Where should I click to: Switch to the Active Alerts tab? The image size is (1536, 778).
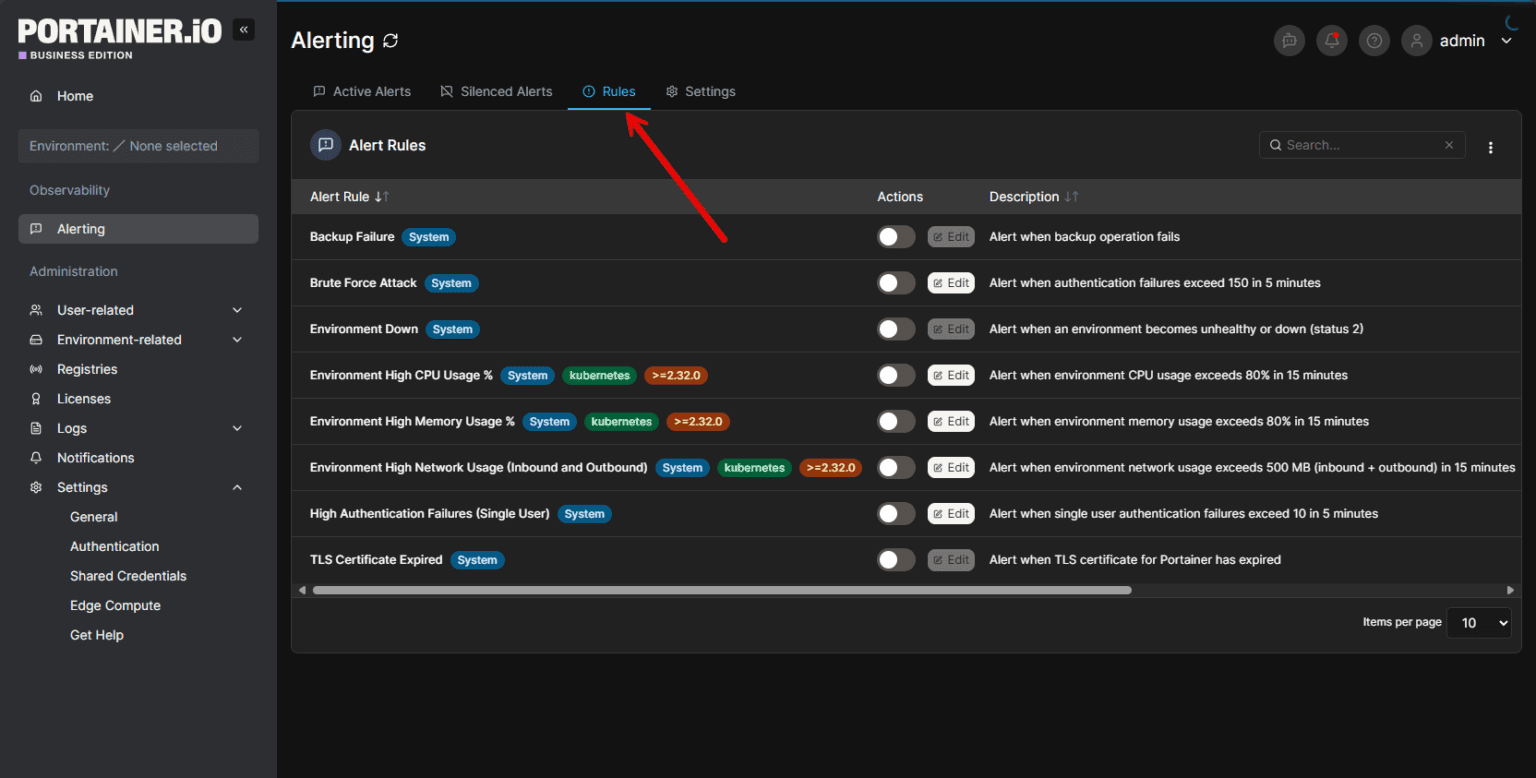362,91
